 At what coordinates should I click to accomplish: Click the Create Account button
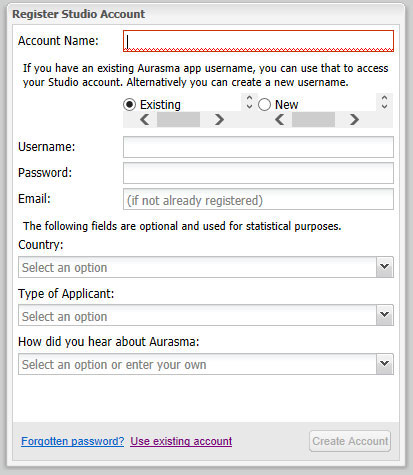pyautogui.click(x=350, y=441)
